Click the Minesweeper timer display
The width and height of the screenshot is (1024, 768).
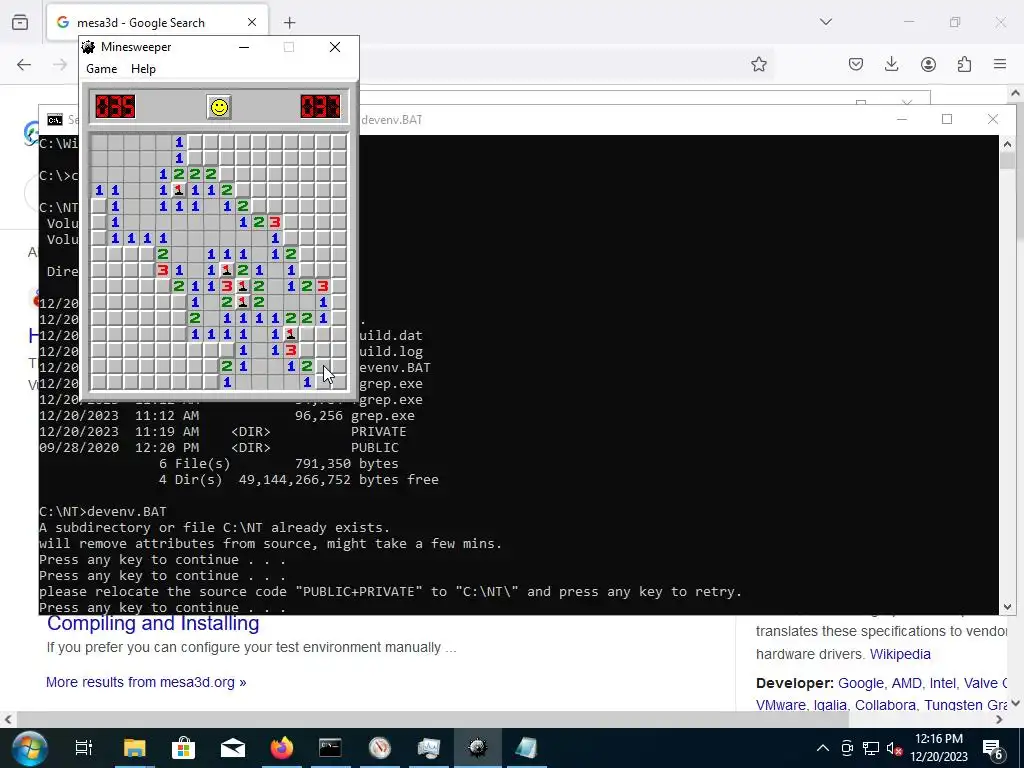point(320,106)
